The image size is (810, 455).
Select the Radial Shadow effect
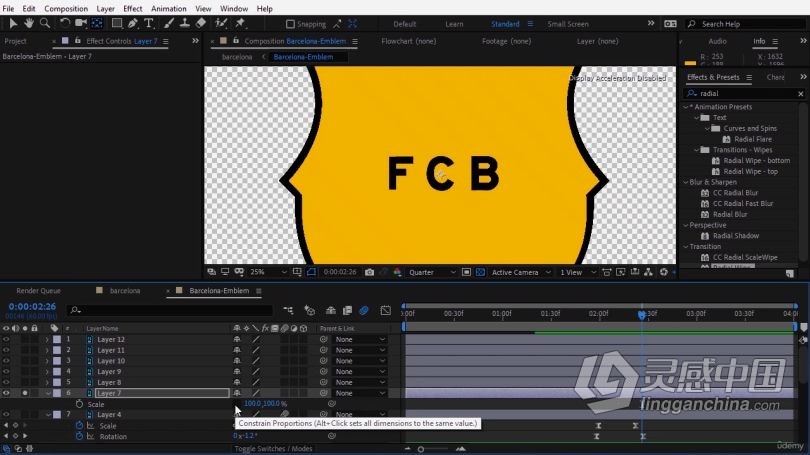736,236
